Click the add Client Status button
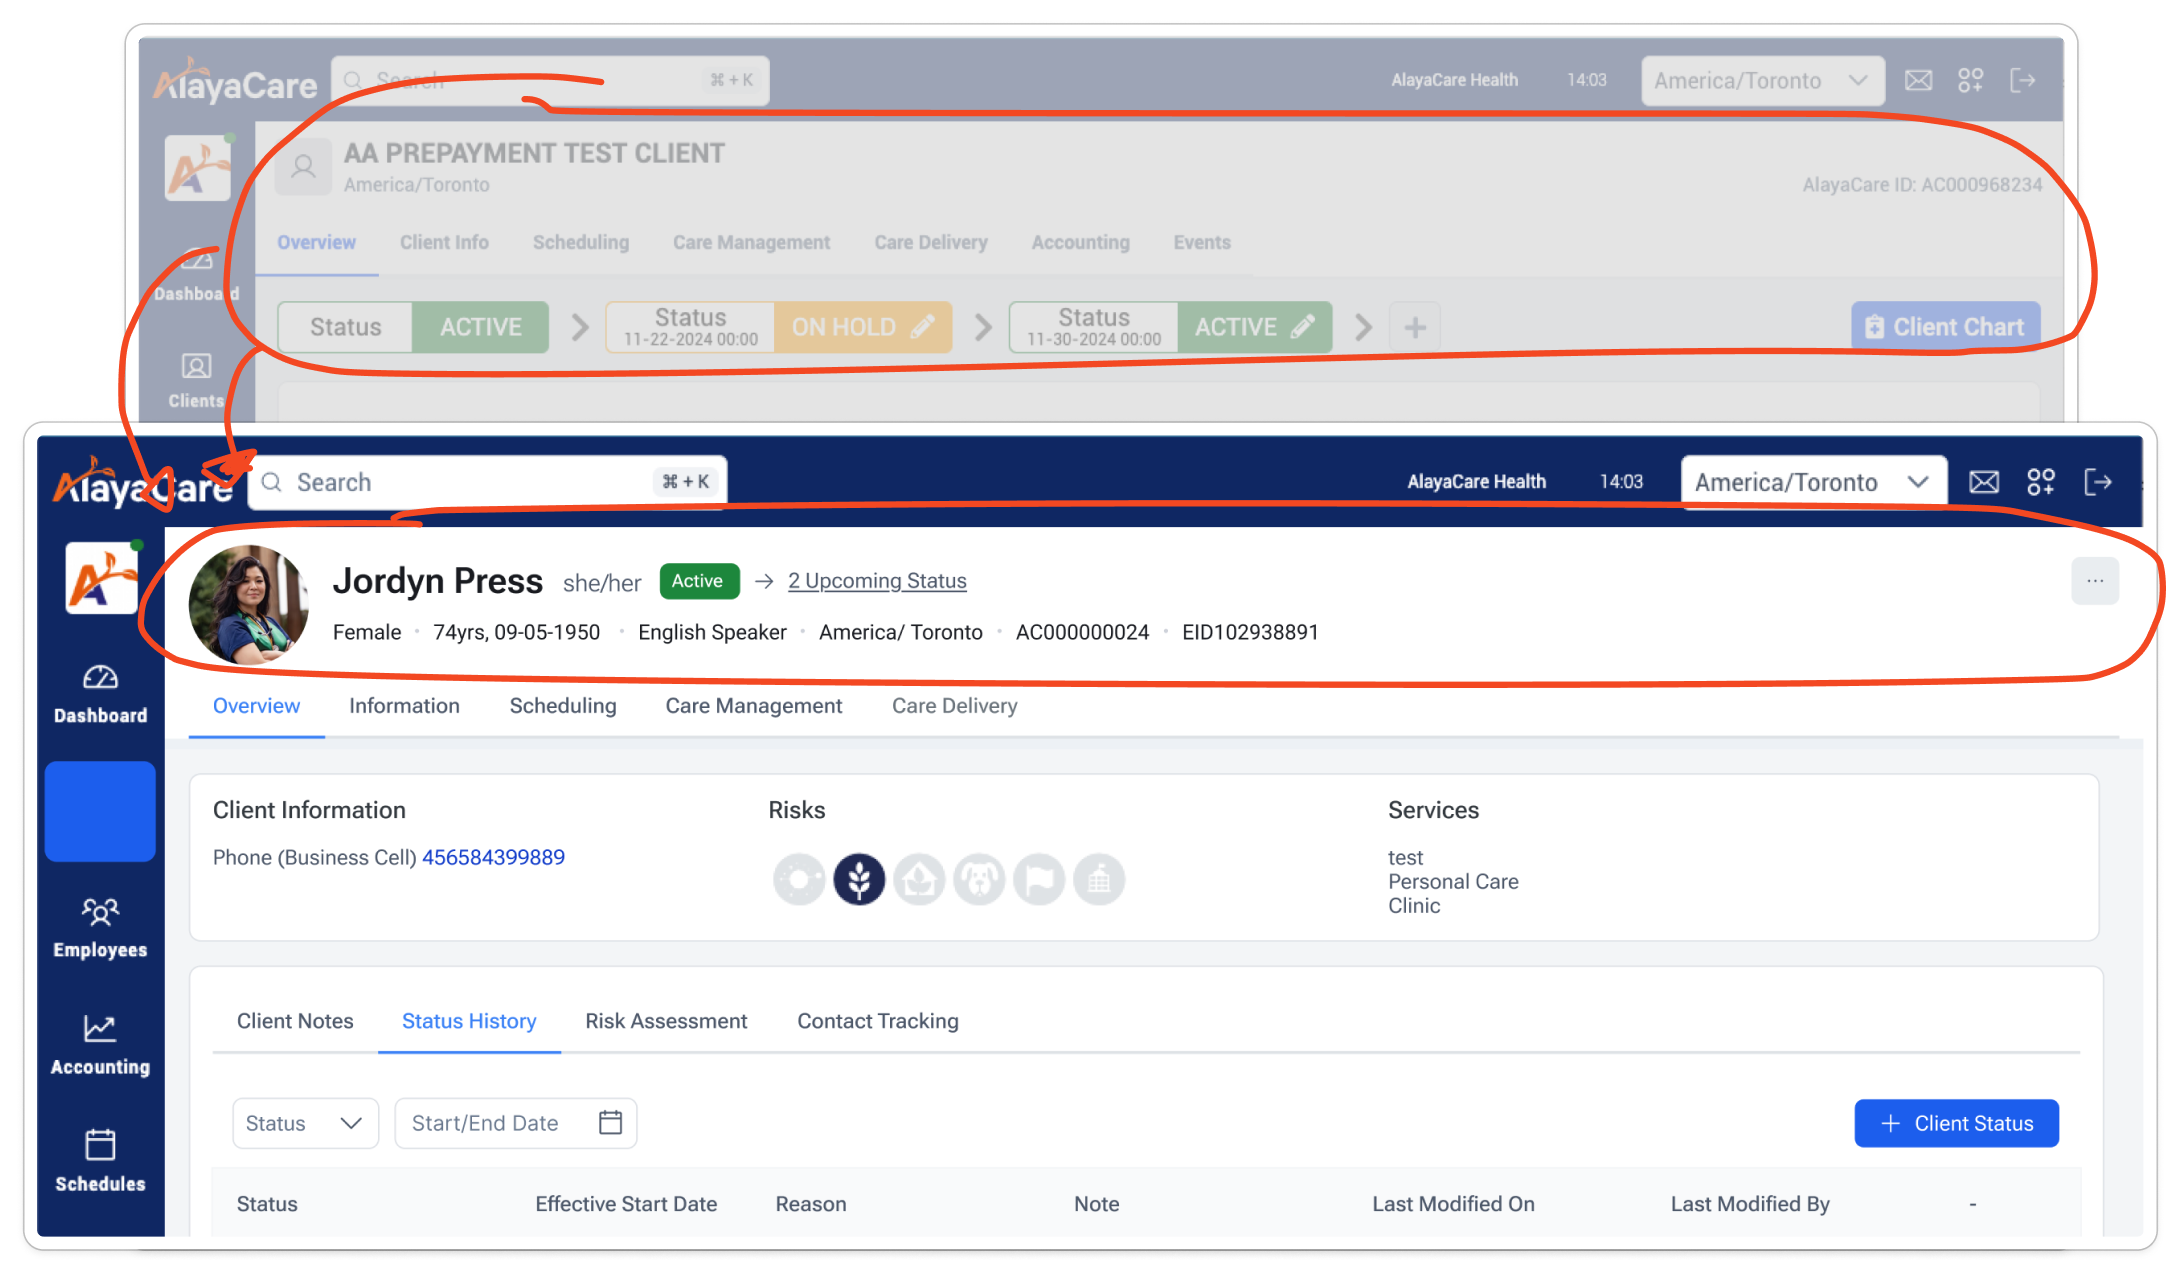Viewport: 2184px width, 1264px height. 1956,1123
